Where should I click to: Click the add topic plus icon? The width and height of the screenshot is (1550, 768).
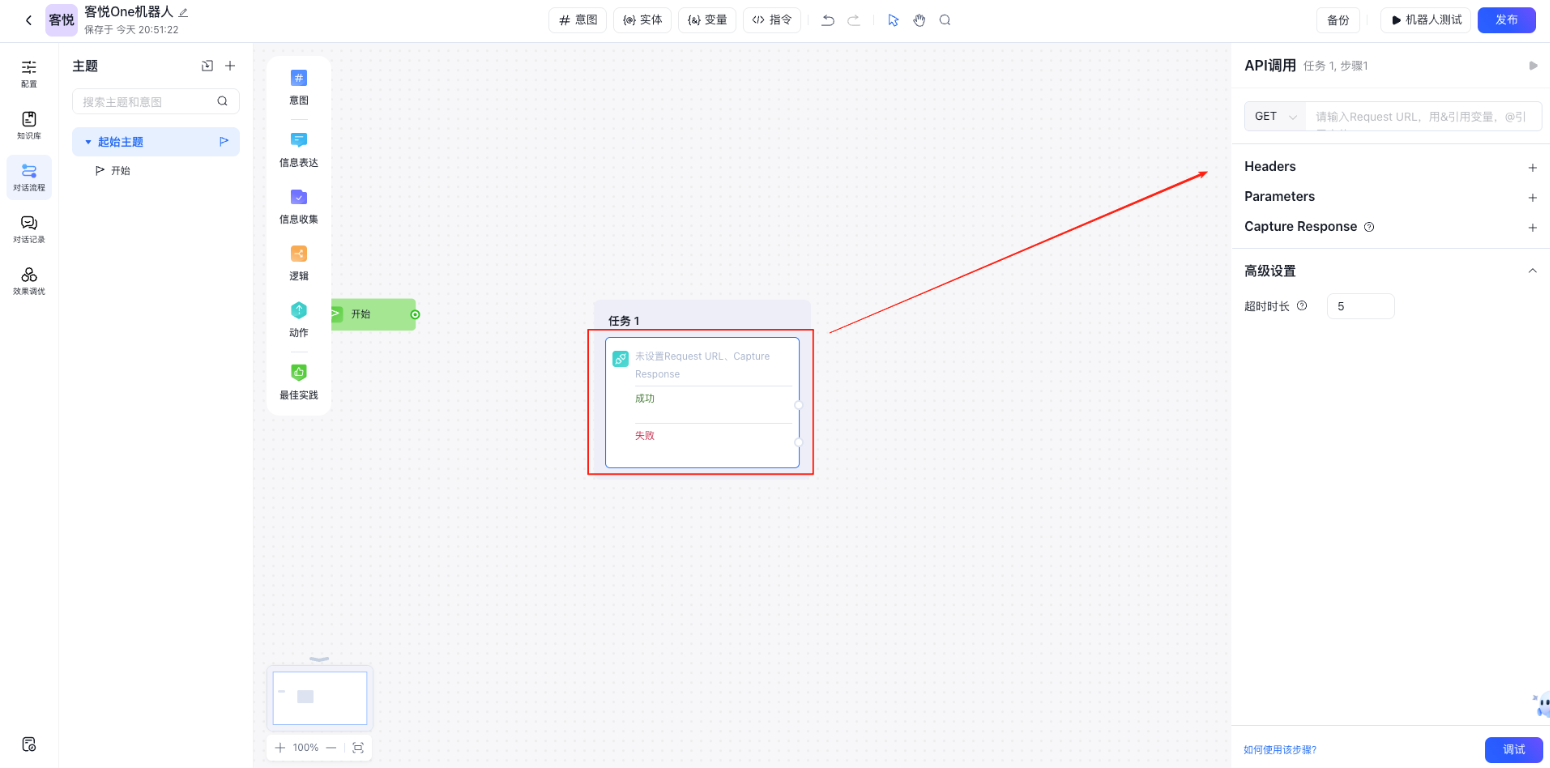(x=229, y=66)
